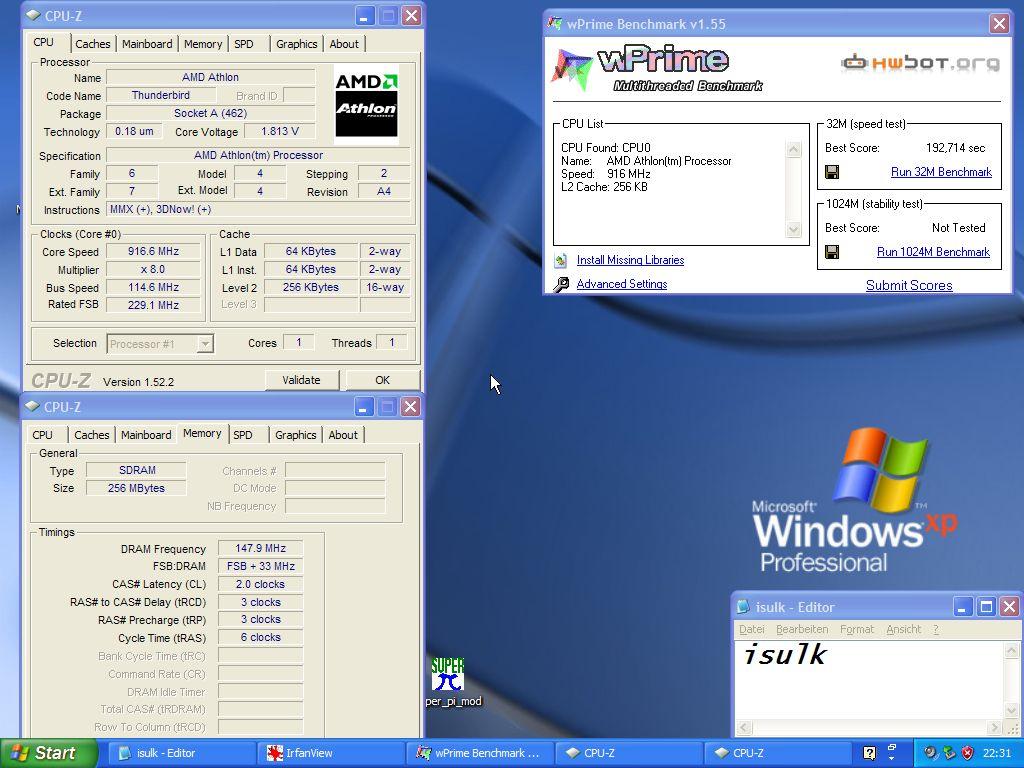Viewport: 1024px width, 768px height.
Task: Open the SPD tab in top CPU-Z window
Action: point(244,44)
